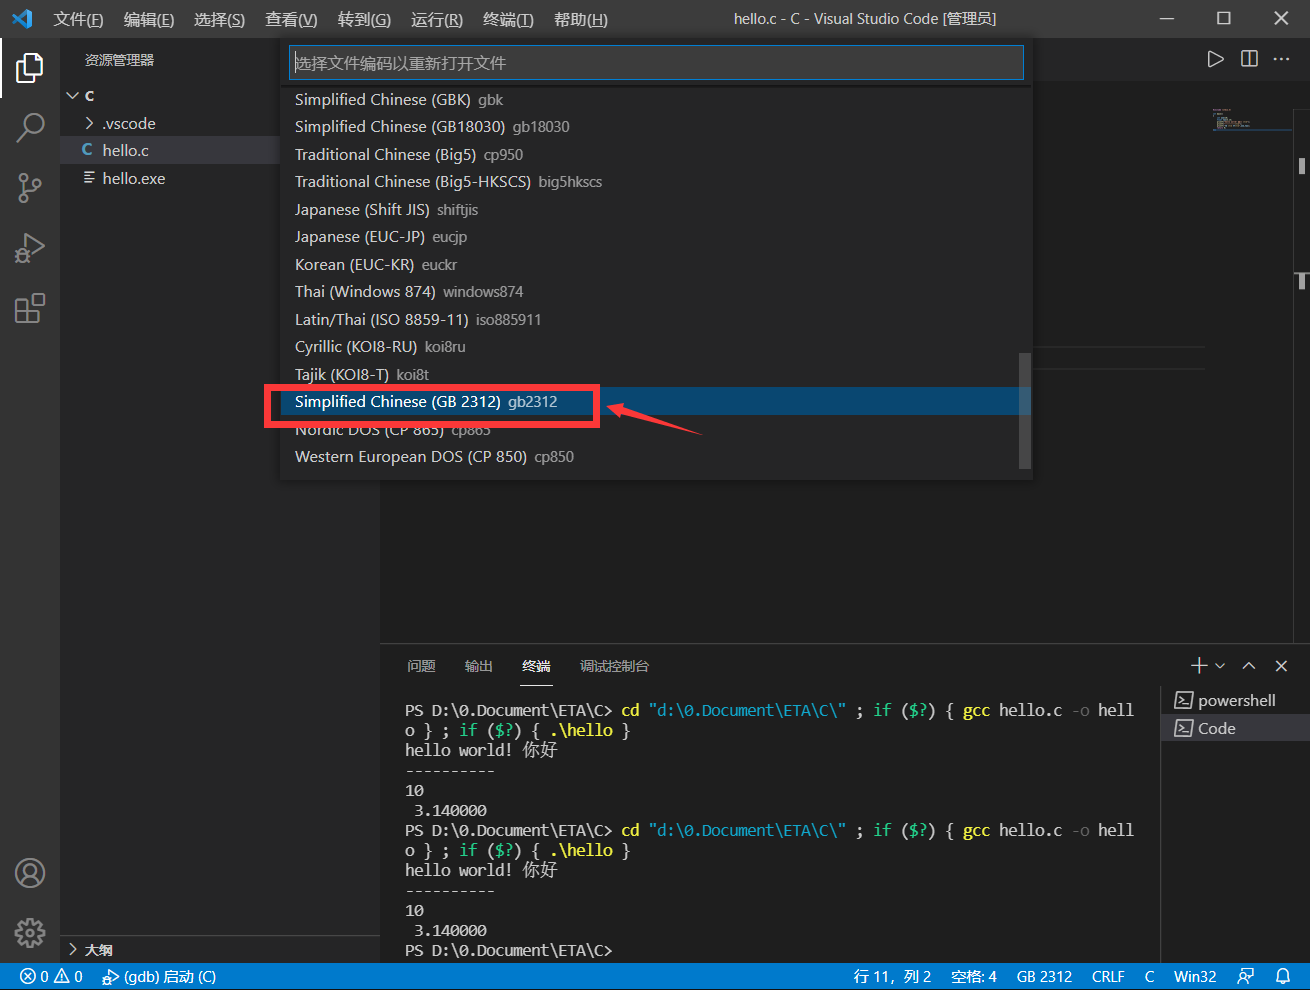This screenshot has width=1310, height=990.
Task: Open the 查看(V) menu
Action: click(291, 19)
